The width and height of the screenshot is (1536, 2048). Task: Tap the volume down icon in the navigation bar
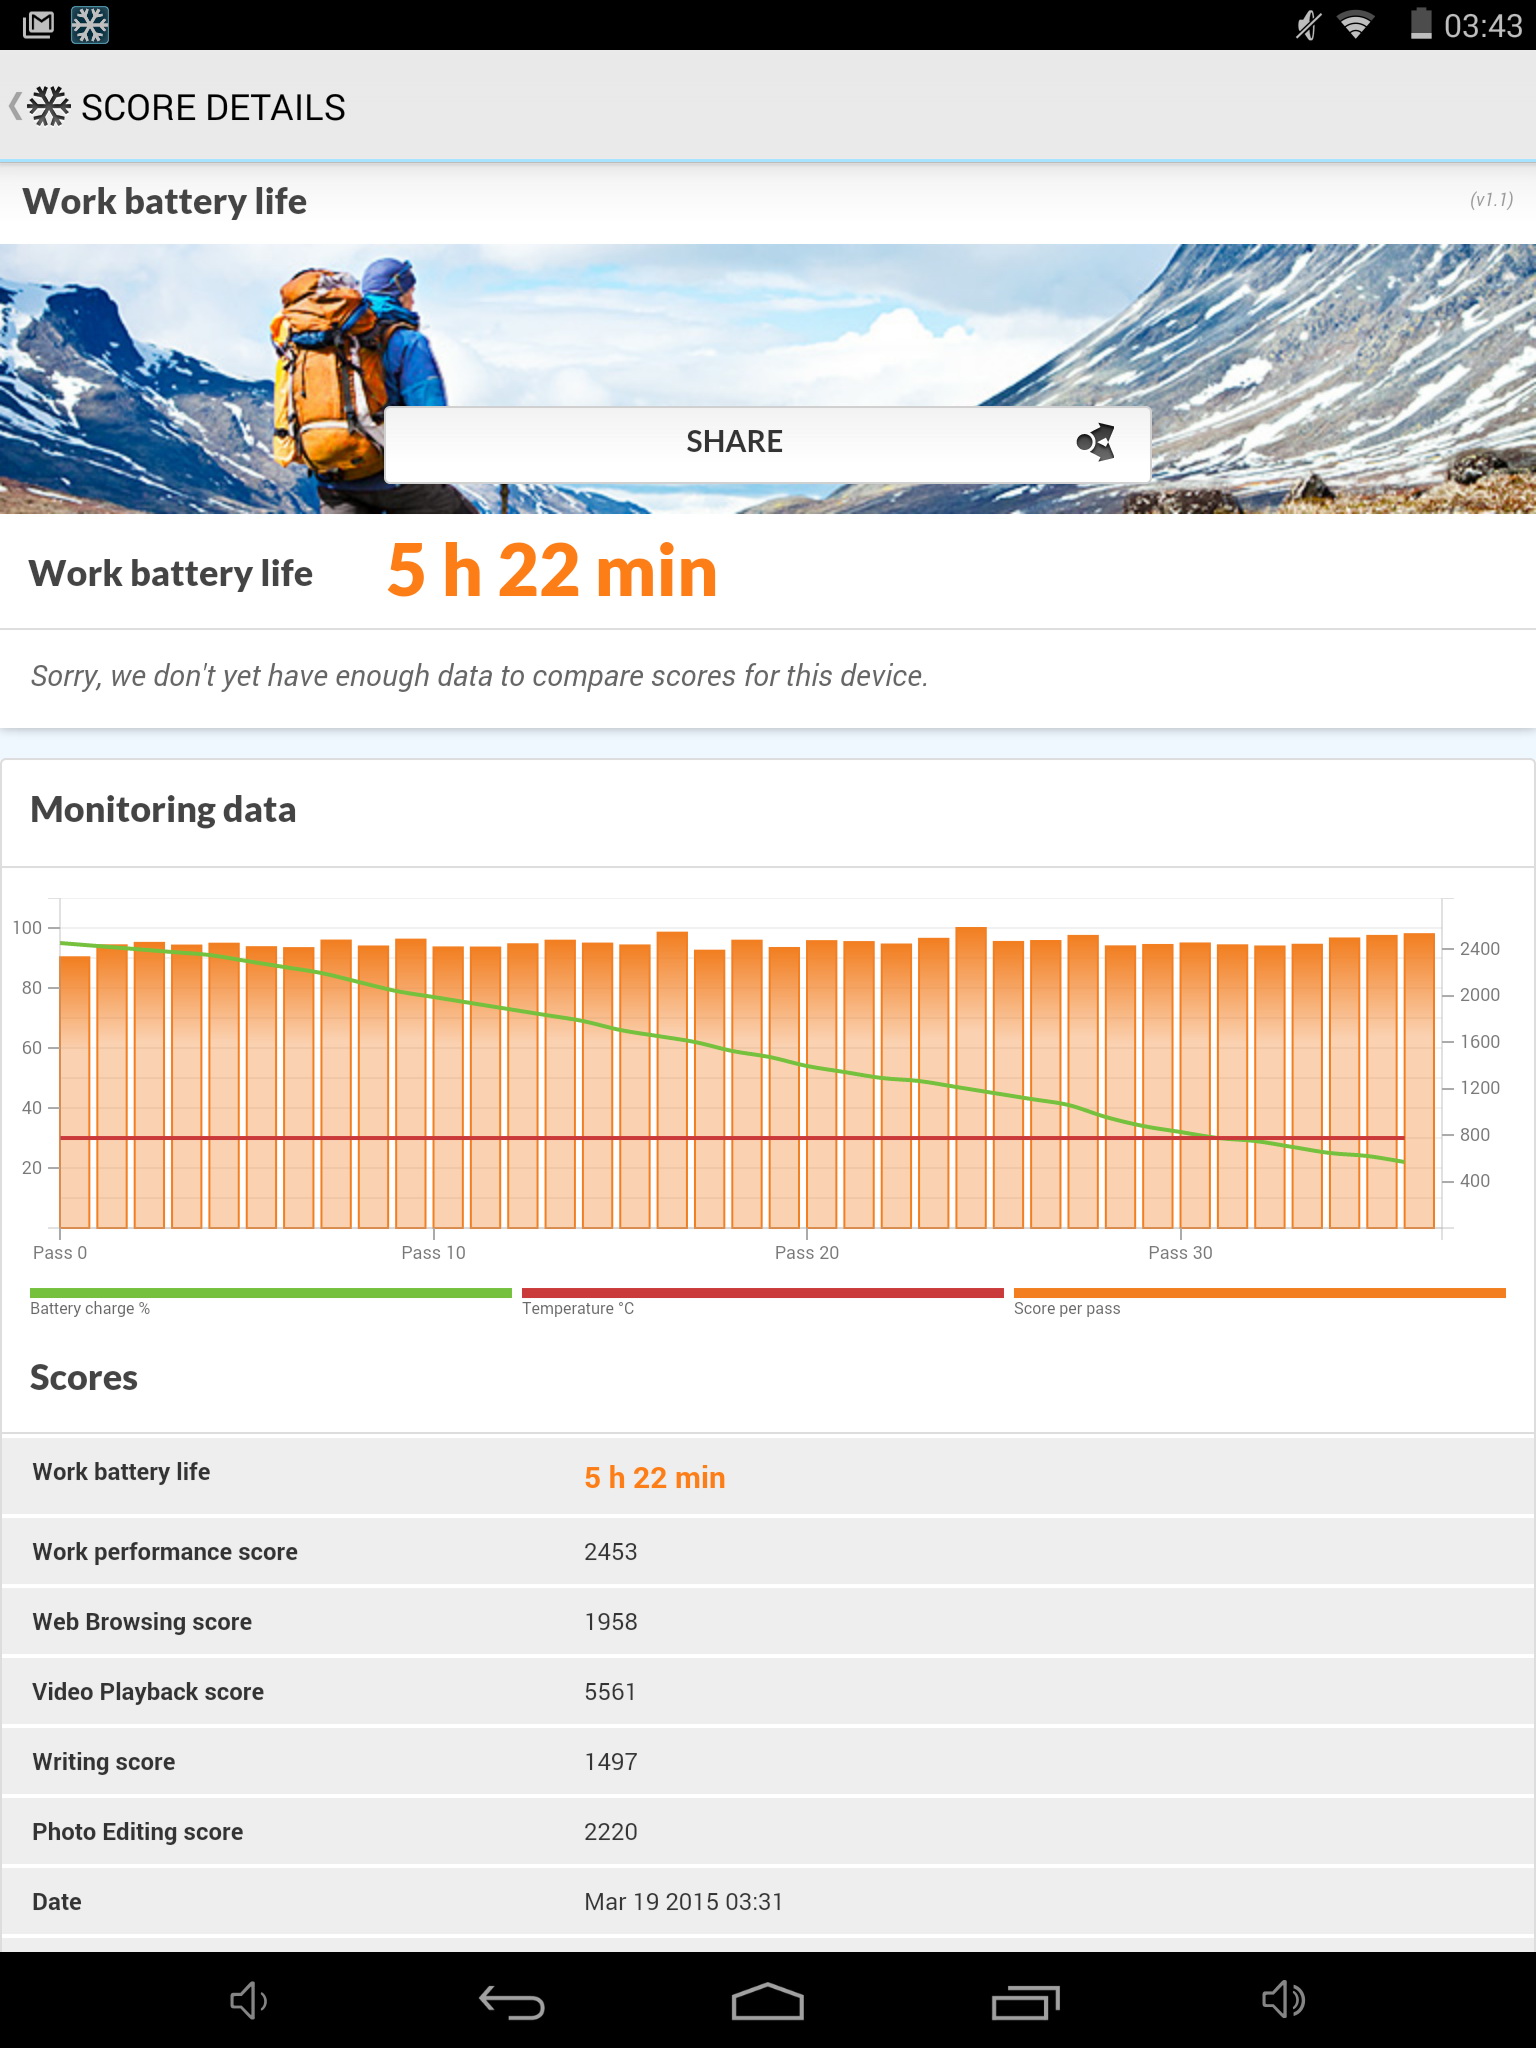pos(248,2000)
